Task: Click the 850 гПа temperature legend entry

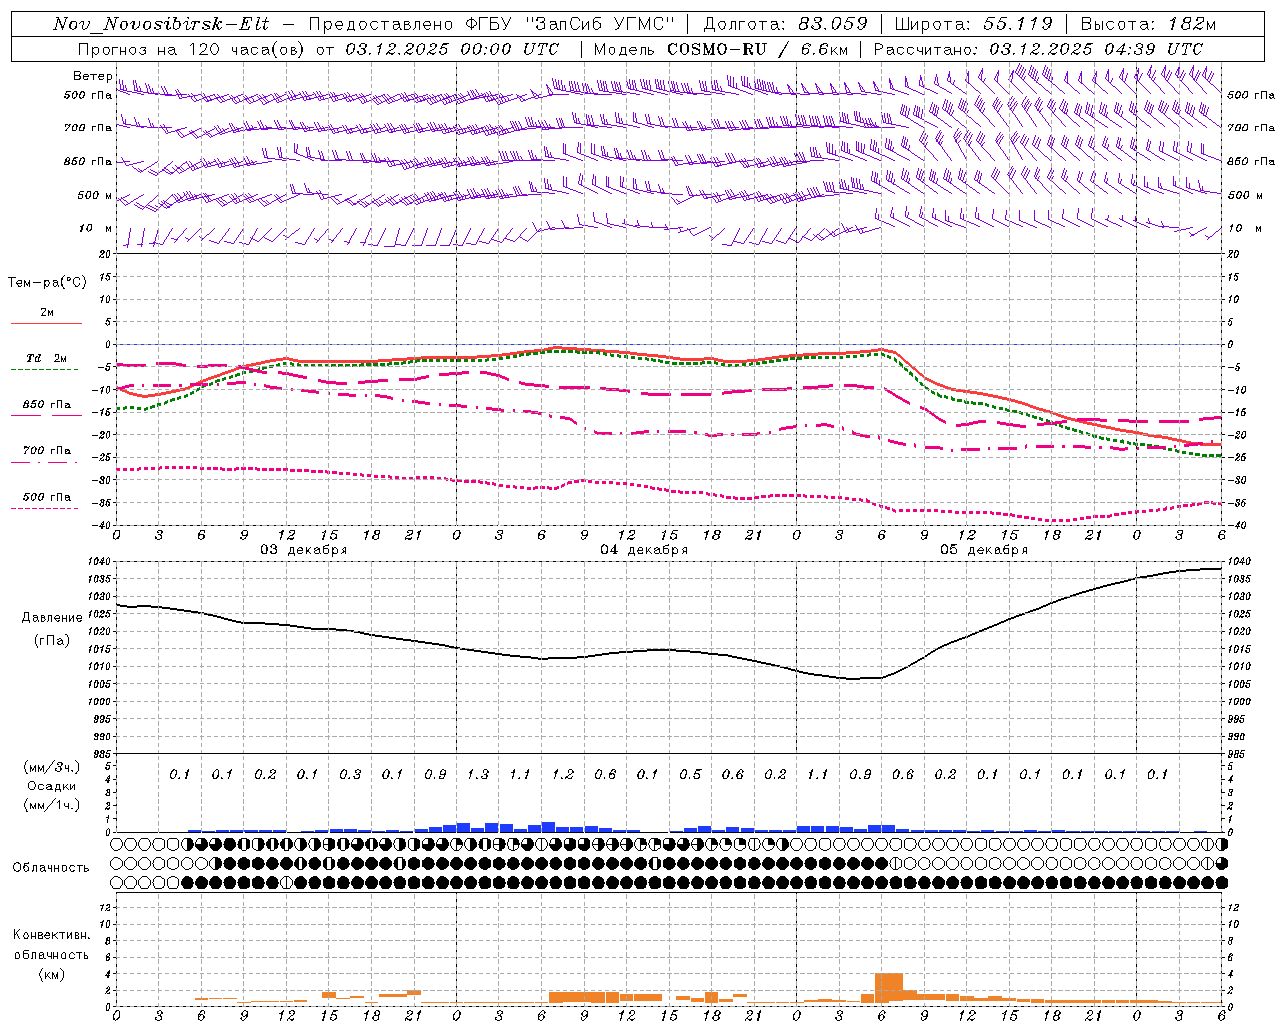Action: pos(47,405)
